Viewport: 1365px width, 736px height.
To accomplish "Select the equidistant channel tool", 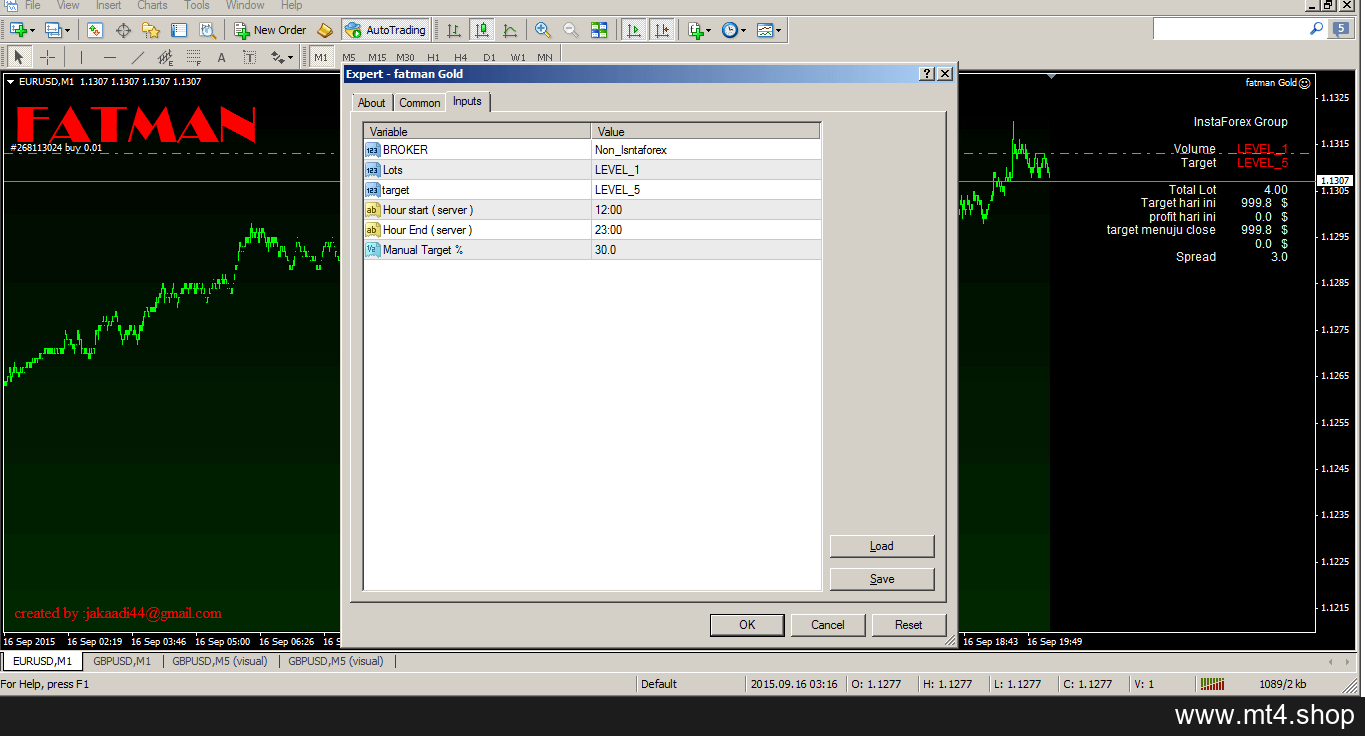I will coord(166,57).
